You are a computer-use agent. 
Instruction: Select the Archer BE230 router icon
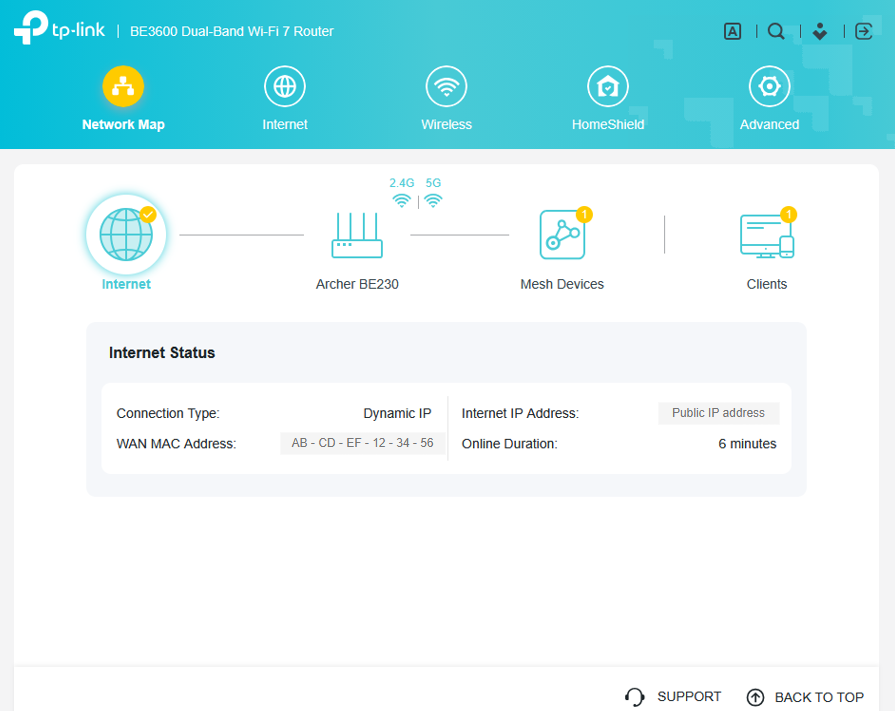(x=357, y=235)
